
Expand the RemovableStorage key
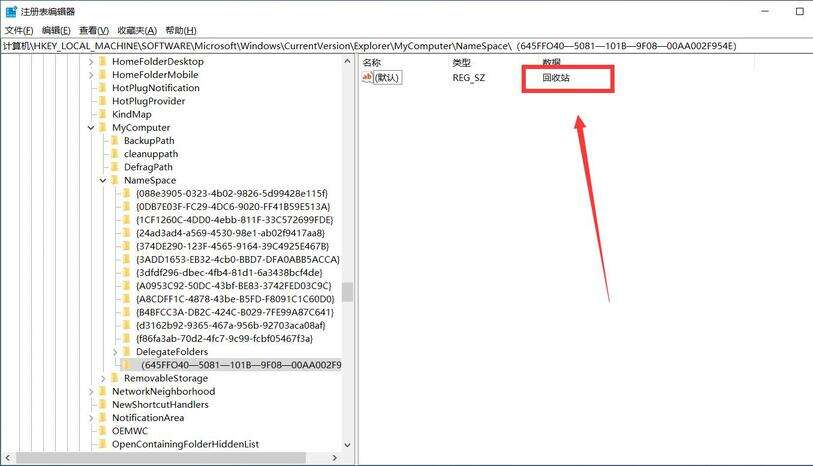(x=103, y=378)
